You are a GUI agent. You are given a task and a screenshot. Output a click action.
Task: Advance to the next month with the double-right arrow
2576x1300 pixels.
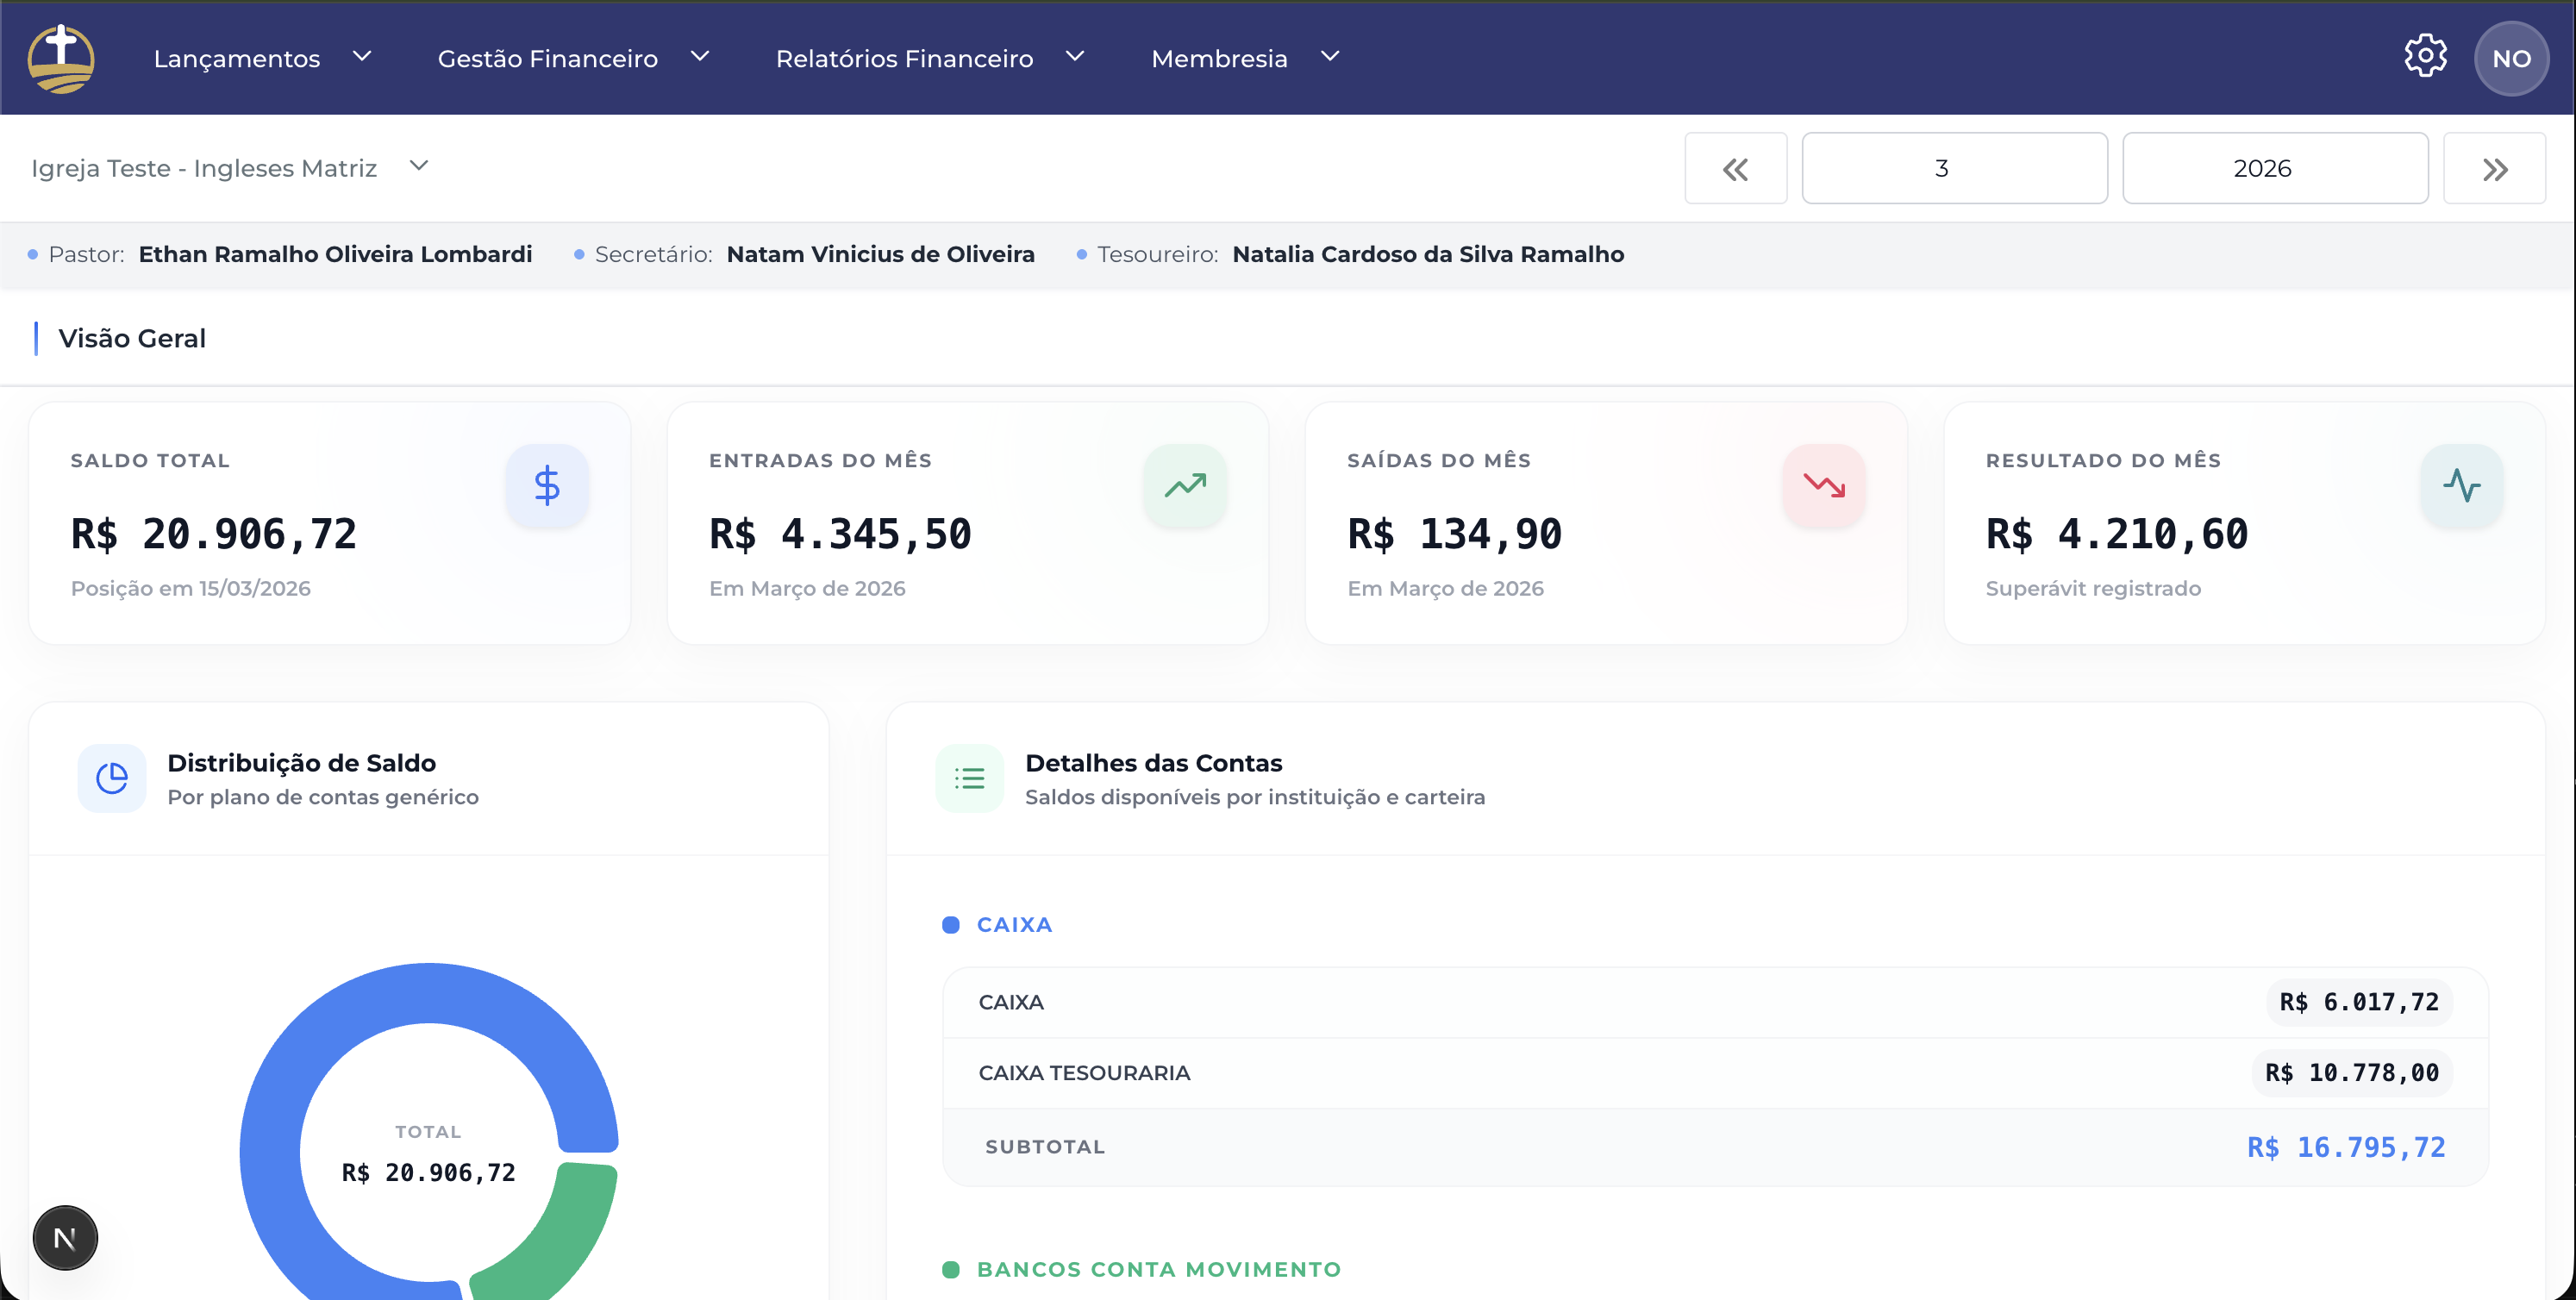click(2493, 168)
